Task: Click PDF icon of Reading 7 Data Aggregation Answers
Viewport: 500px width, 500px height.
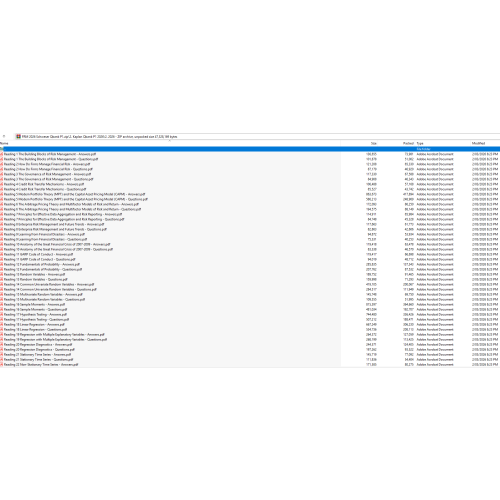Action: [x=2, y=214]
